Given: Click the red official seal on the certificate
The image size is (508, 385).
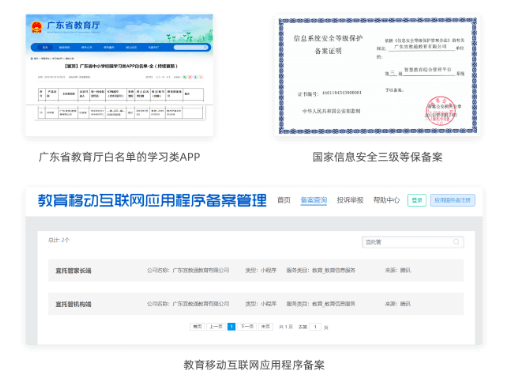Looking at the screenshot, I should 441,111.
